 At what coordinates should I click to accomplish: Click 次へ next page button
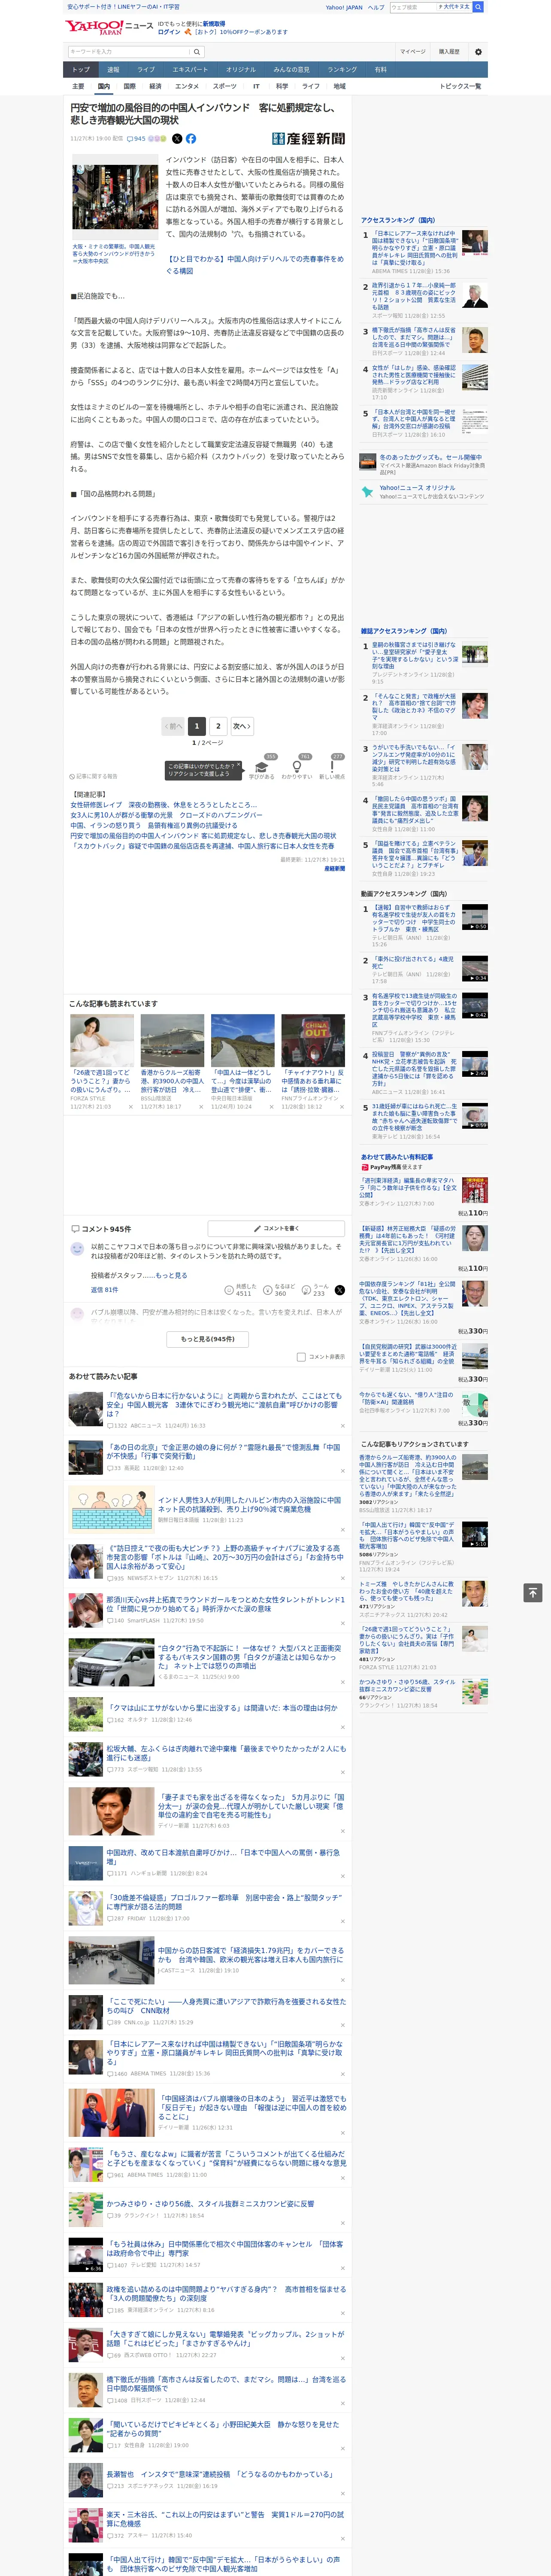coord(242,726)
